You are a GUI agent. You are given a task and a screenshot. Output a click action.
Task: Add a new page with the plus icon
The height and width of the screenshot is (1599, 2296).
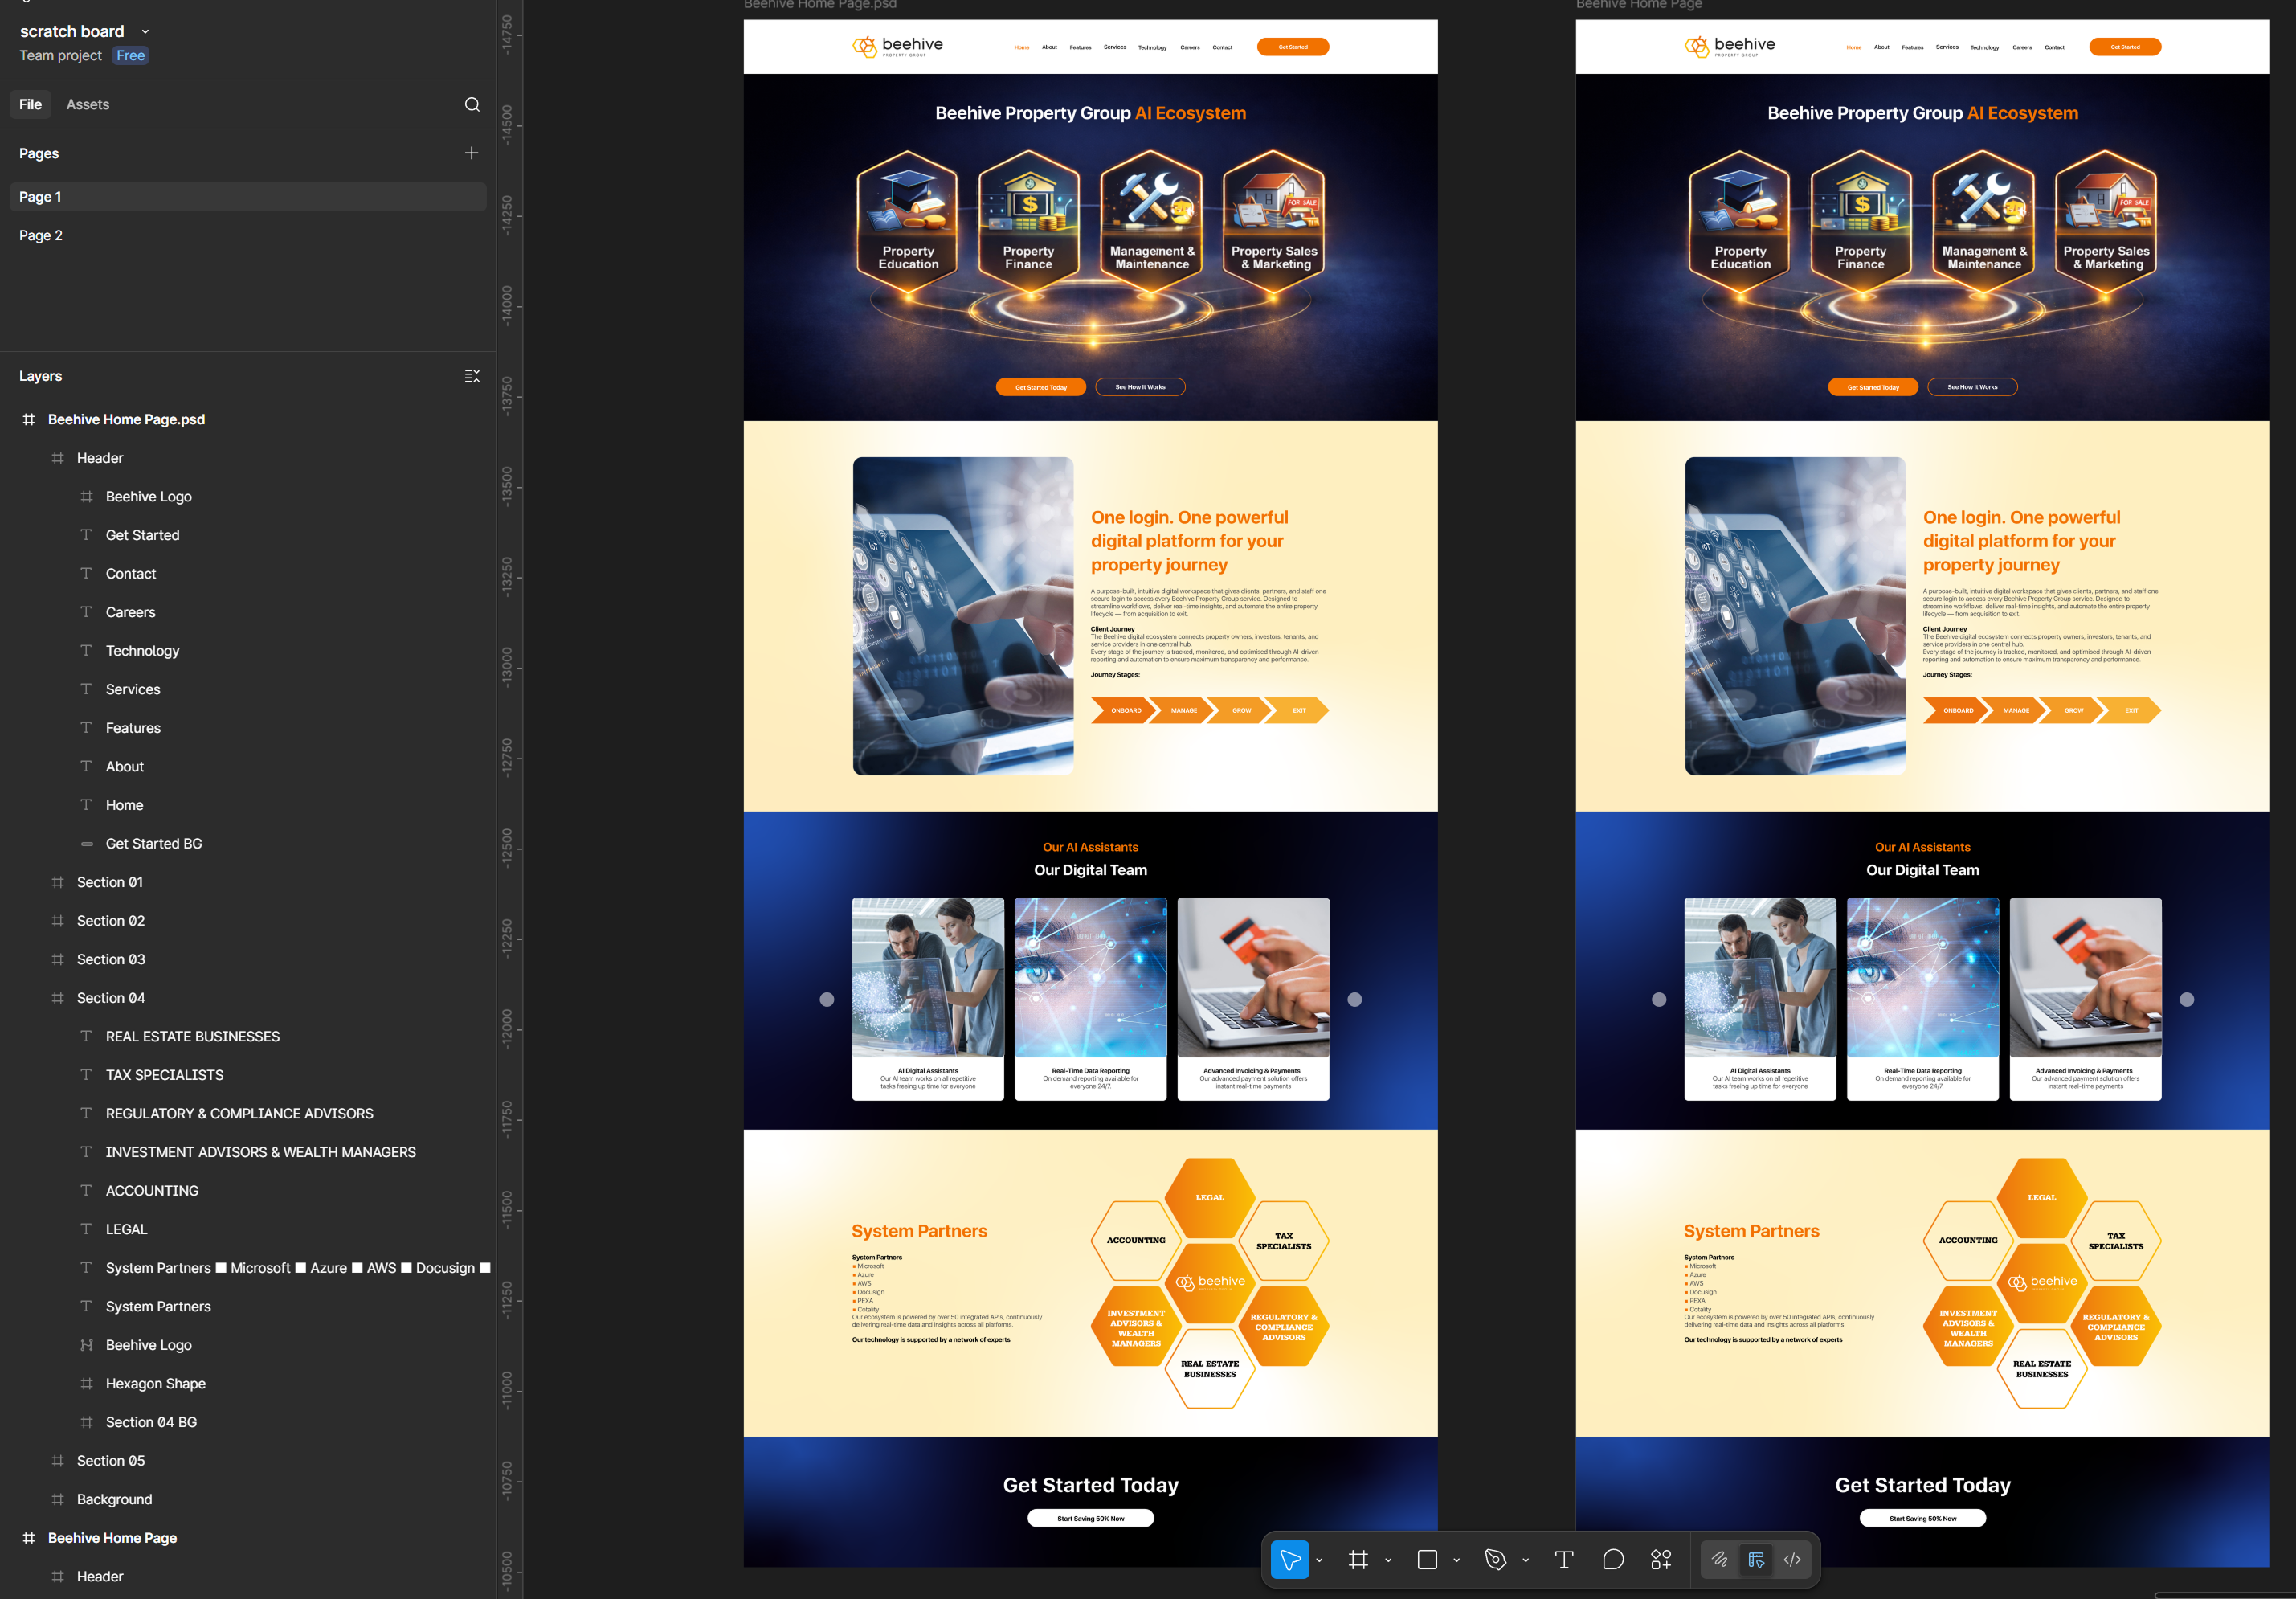pyautogui.click(x=471, y=152)
